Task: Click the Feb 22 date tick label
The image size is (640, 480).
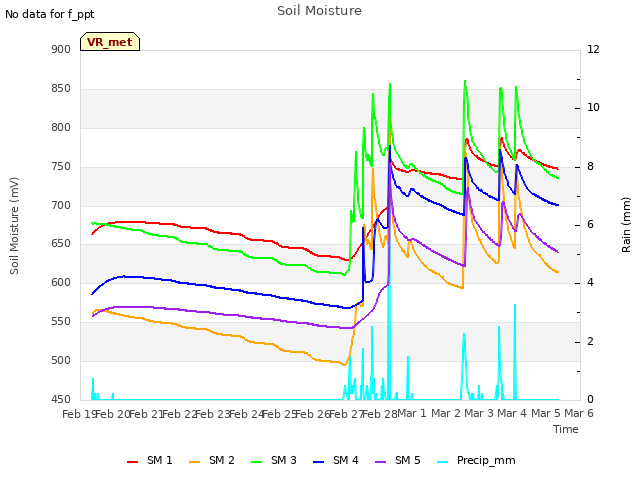Action: [180, 414]
